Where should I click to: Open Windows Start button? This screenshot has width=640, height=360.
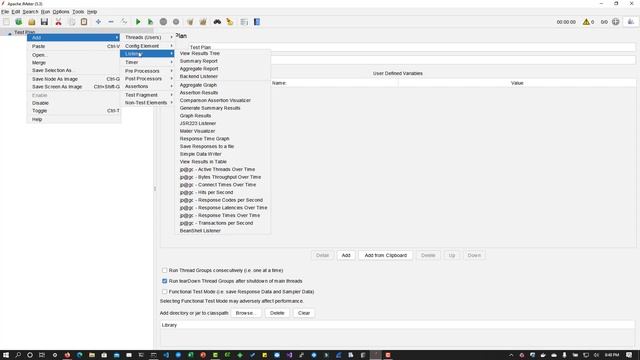tap(6, 355)
